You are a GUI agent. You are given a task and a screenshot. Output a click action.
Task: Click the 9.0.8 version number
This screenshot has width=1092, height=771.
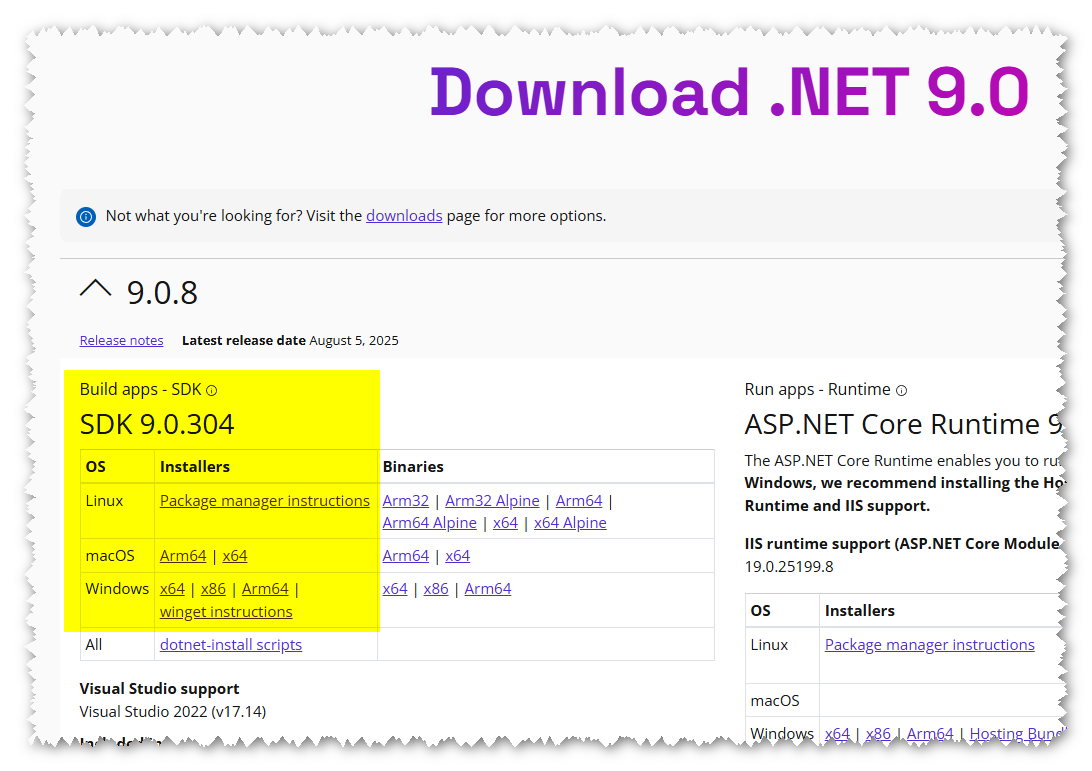pos(162,293)
